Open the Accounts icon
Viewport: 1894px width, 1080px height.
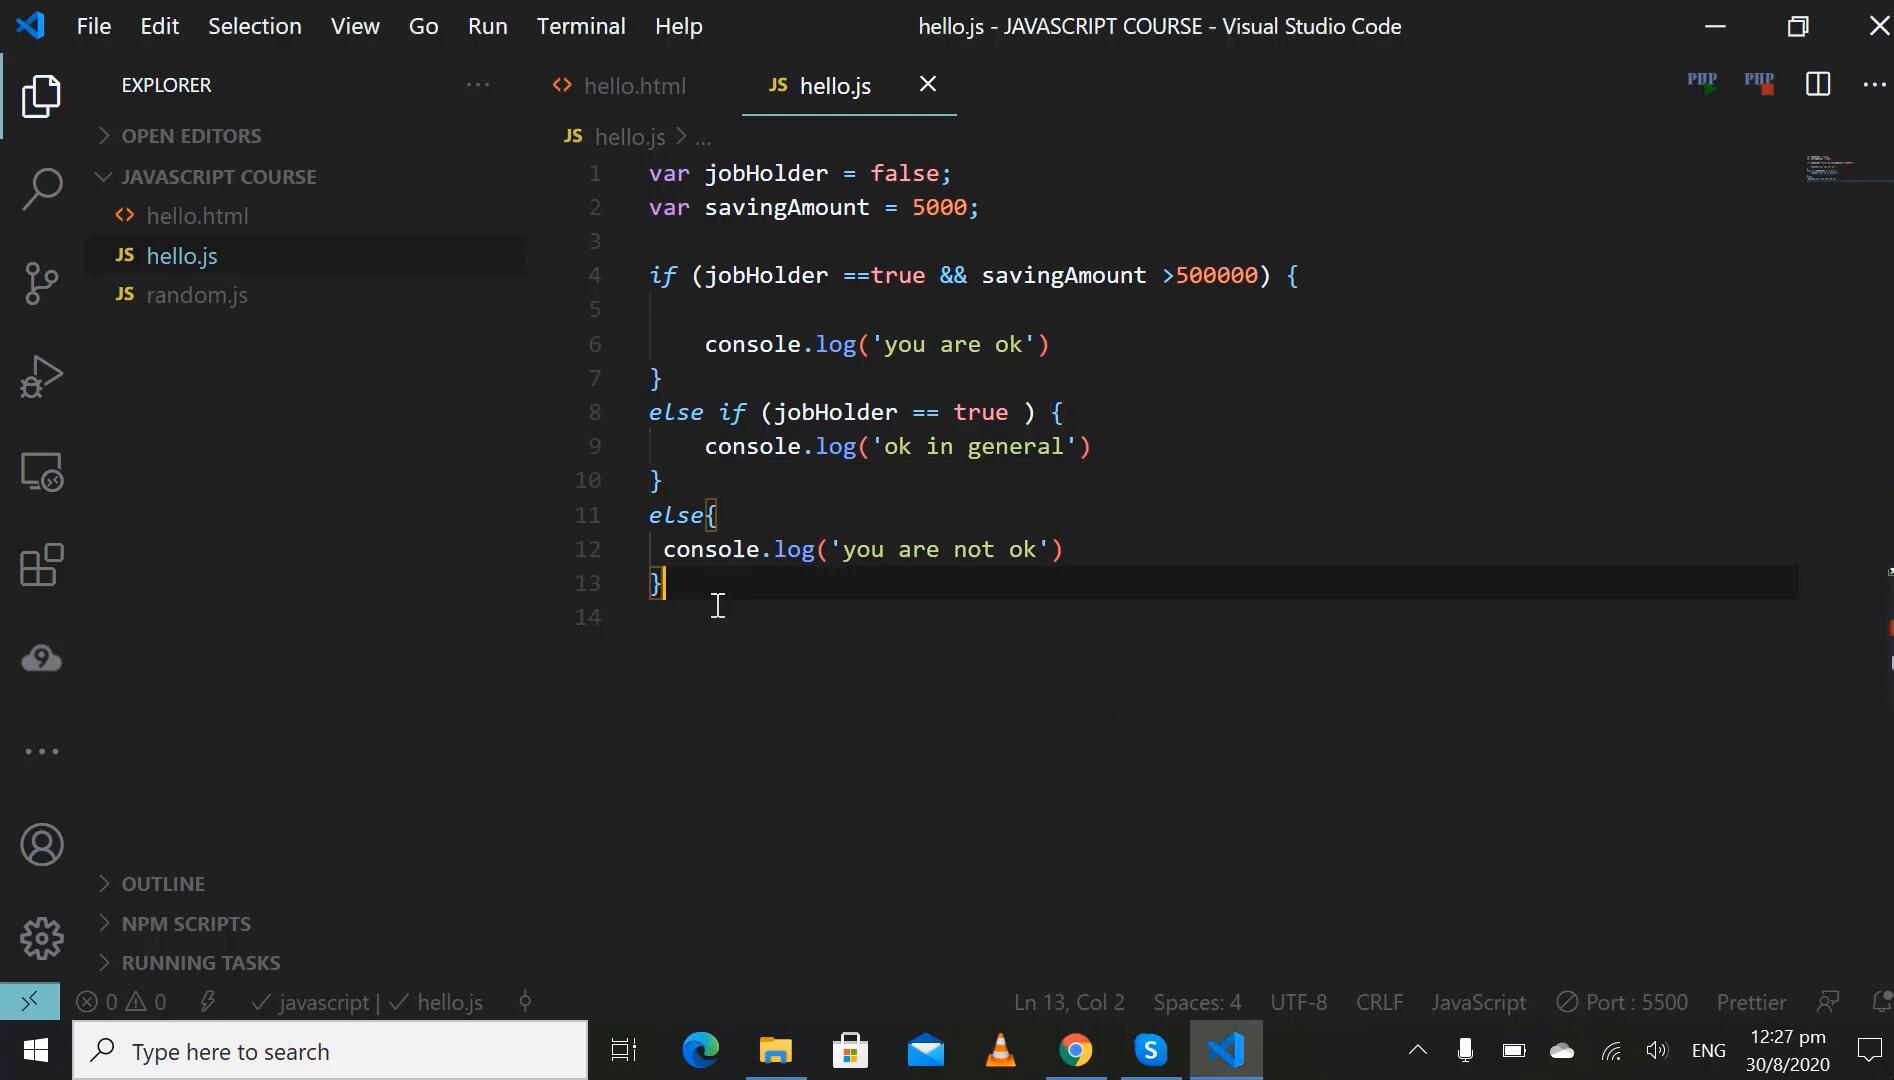coord(41,845)
